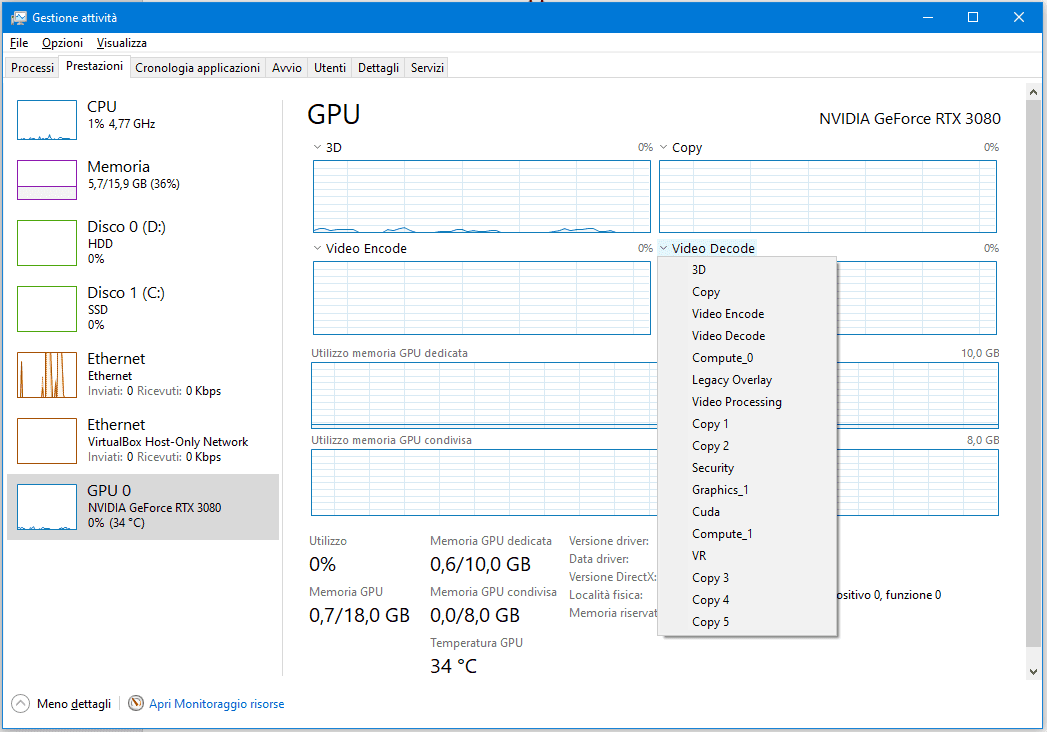Viewport: 1047px width, 732px height.
Task: Open the Copy engine graph dropdown
Action: click(664, 148)
